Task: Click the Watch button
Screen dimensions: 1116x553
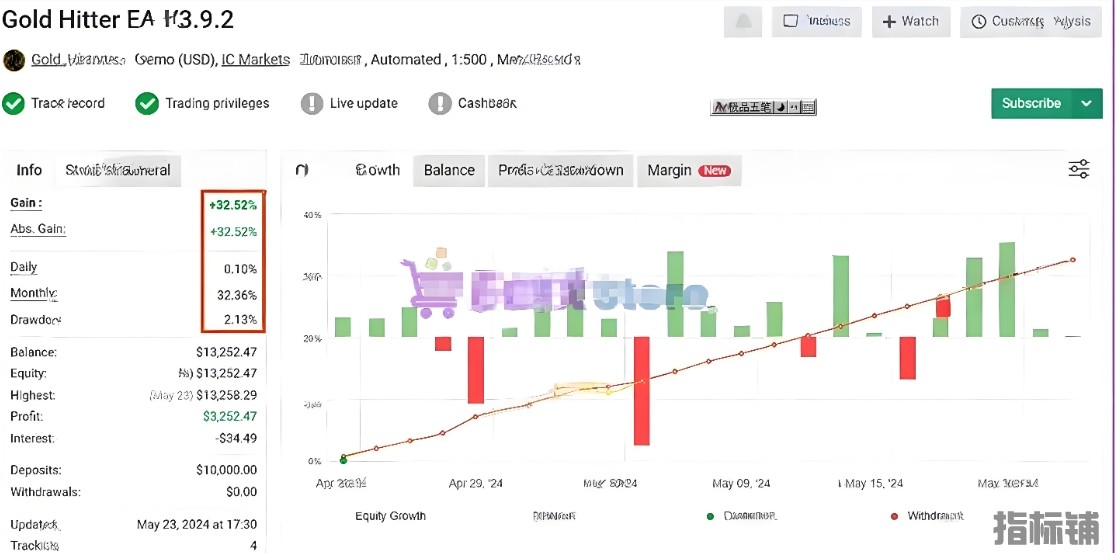Action: point(911,21)
